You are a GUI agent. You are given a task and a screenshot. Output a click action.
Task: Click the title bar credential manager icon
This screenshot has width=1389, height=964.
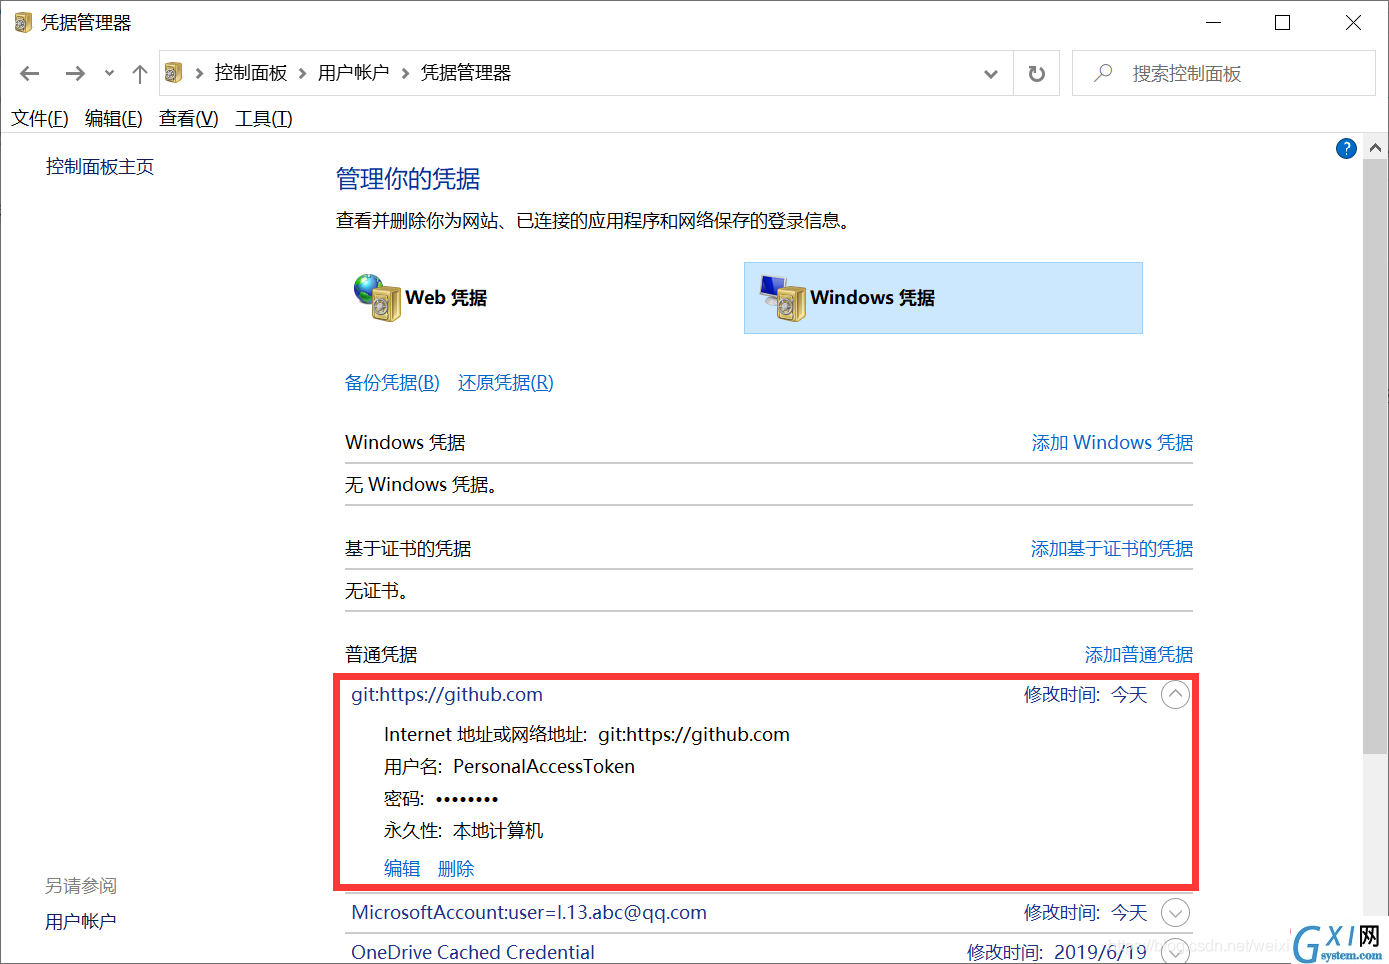[23, 22]
